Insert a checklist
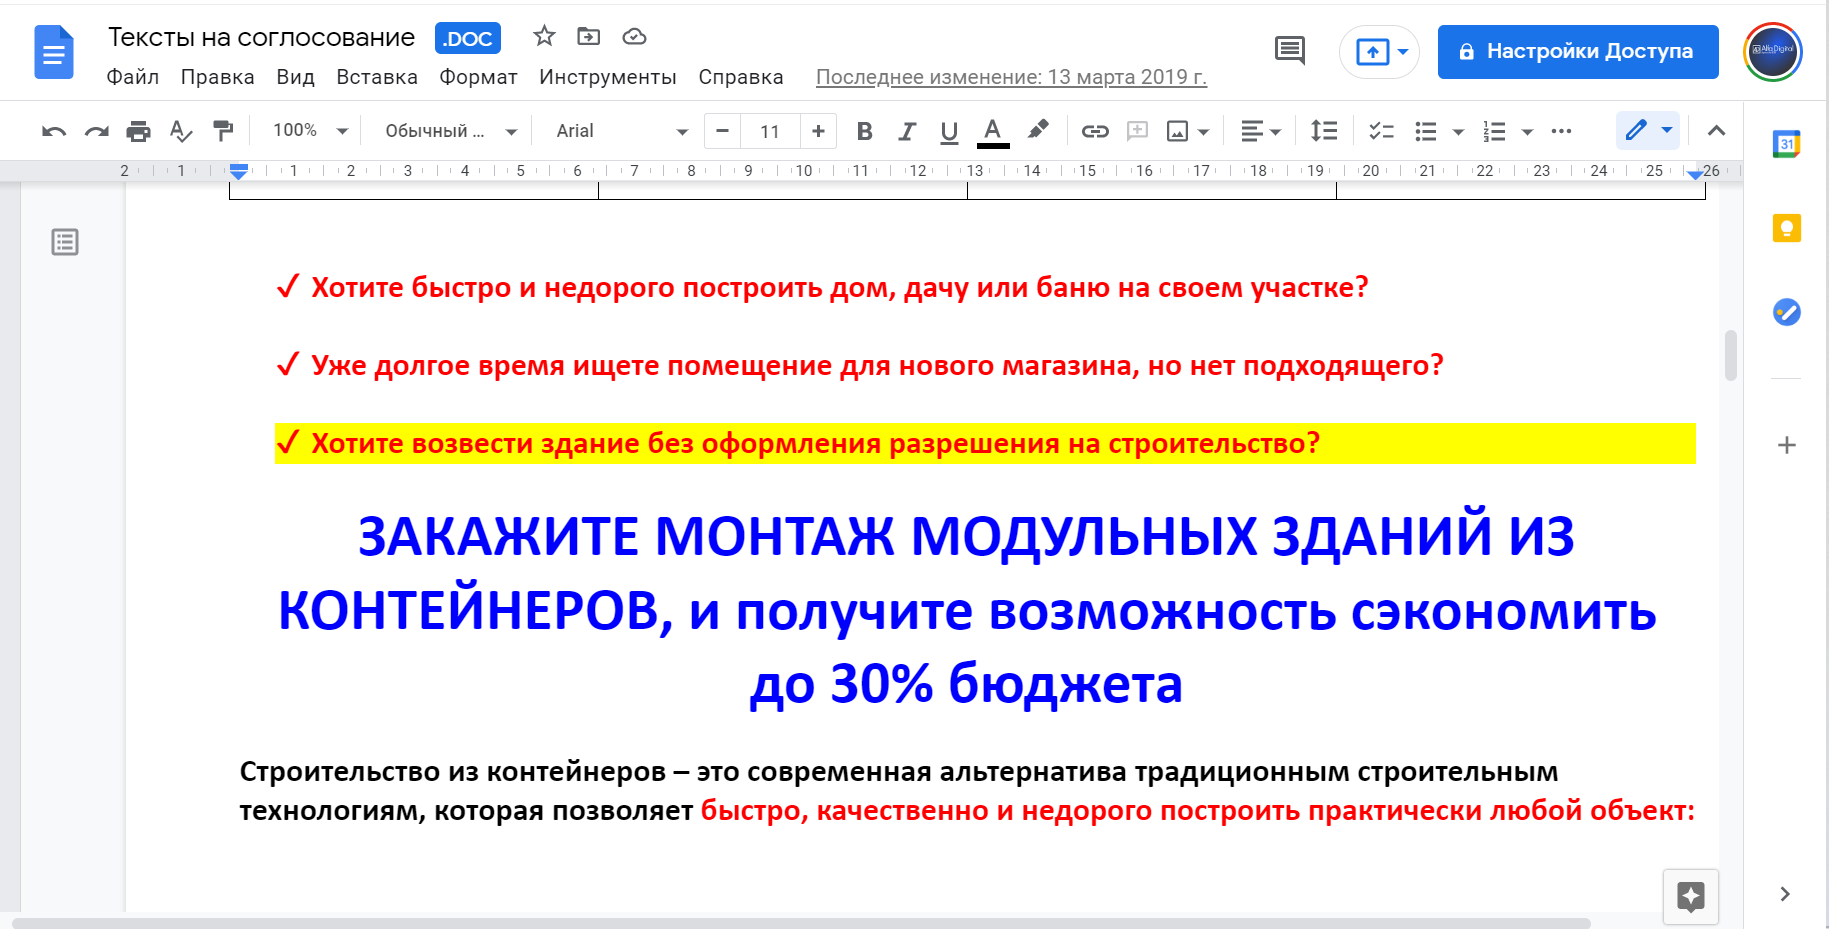Viewport: 1829px width, 929px height. tap(1381, 131)
